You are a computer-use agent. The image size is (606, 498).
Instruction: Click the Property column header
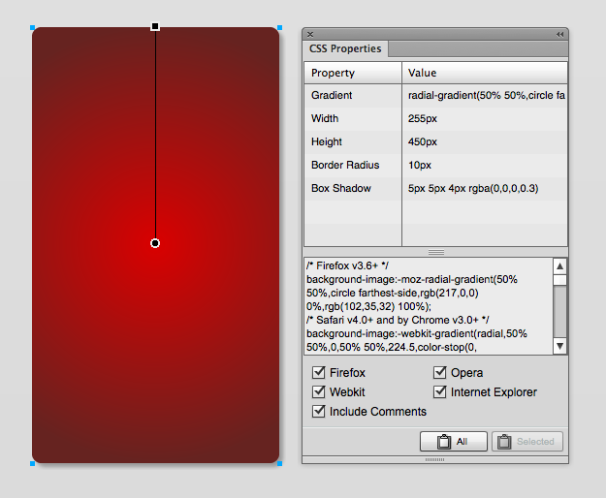point(353,73)
